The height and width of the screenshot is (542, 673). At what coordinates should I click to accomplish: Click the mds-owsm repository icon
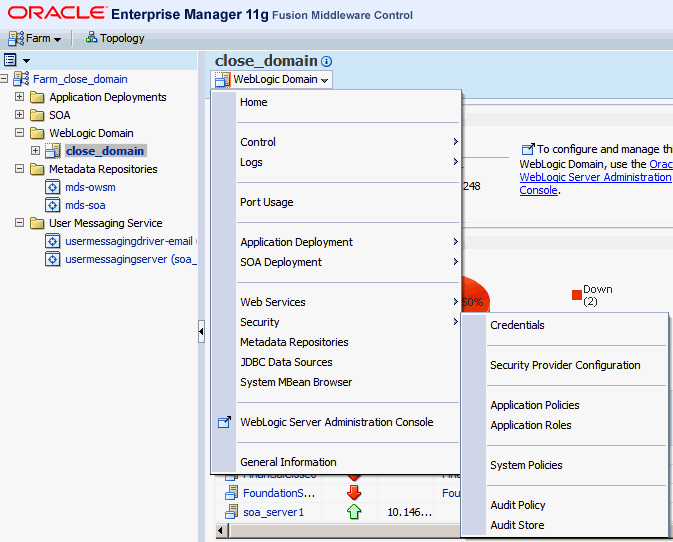pos(52,188)
